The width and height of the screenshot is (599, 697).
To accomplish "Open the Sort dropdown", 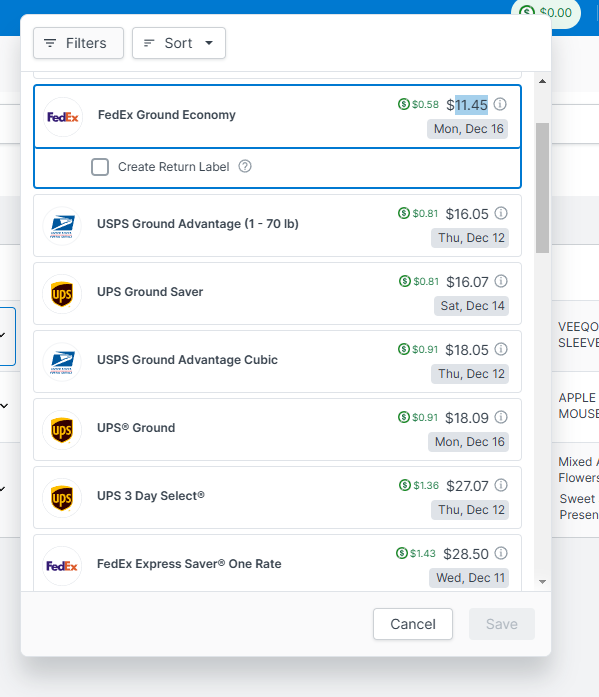I will [179, 43].
